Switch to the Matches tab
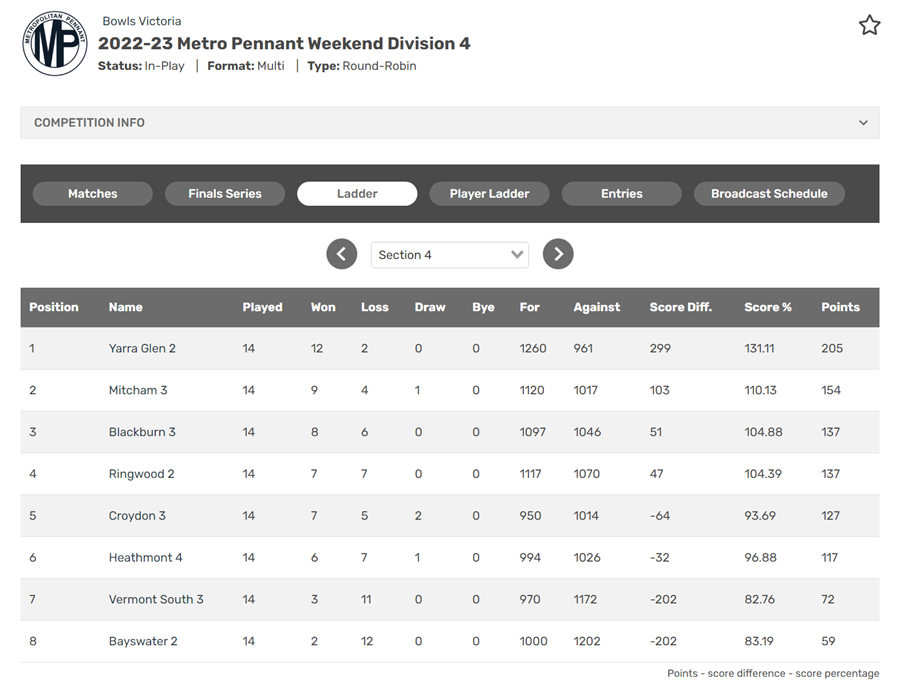Viewport: 915px width, 698px height. click(93, 194)
